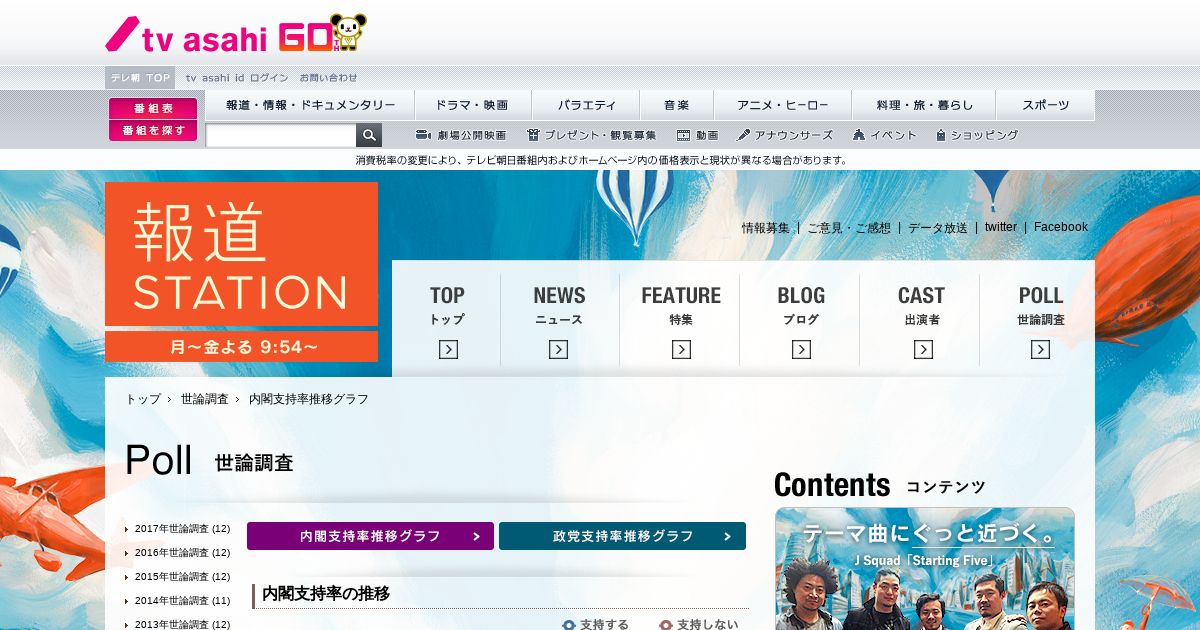Click the arrow icon under CAST

click(923, 349)
